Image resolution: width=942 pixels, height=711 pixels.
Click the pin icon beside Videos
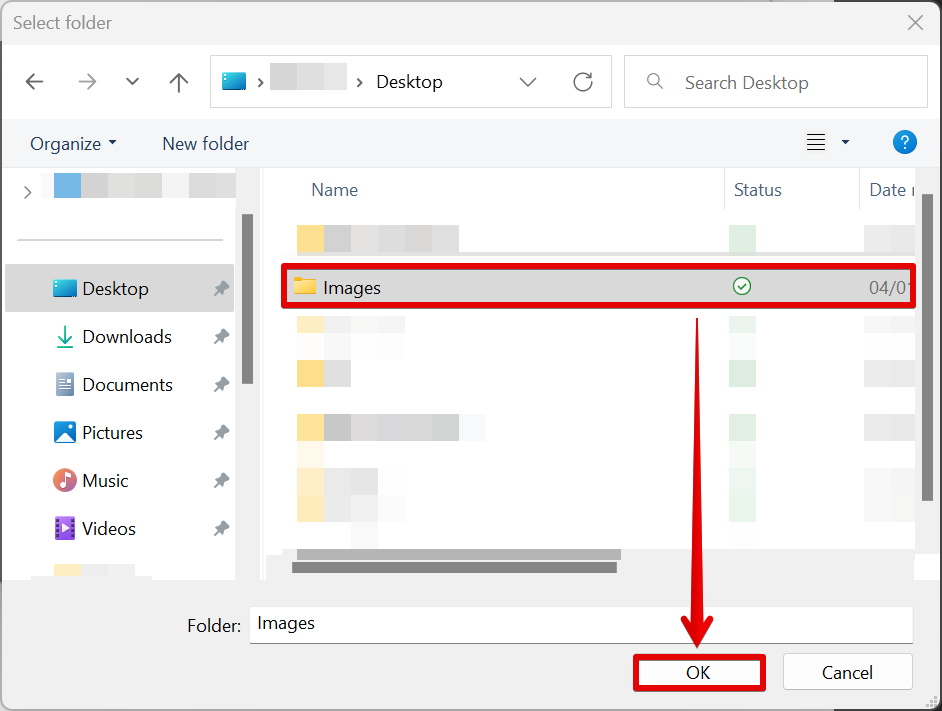tap(221, 529)
